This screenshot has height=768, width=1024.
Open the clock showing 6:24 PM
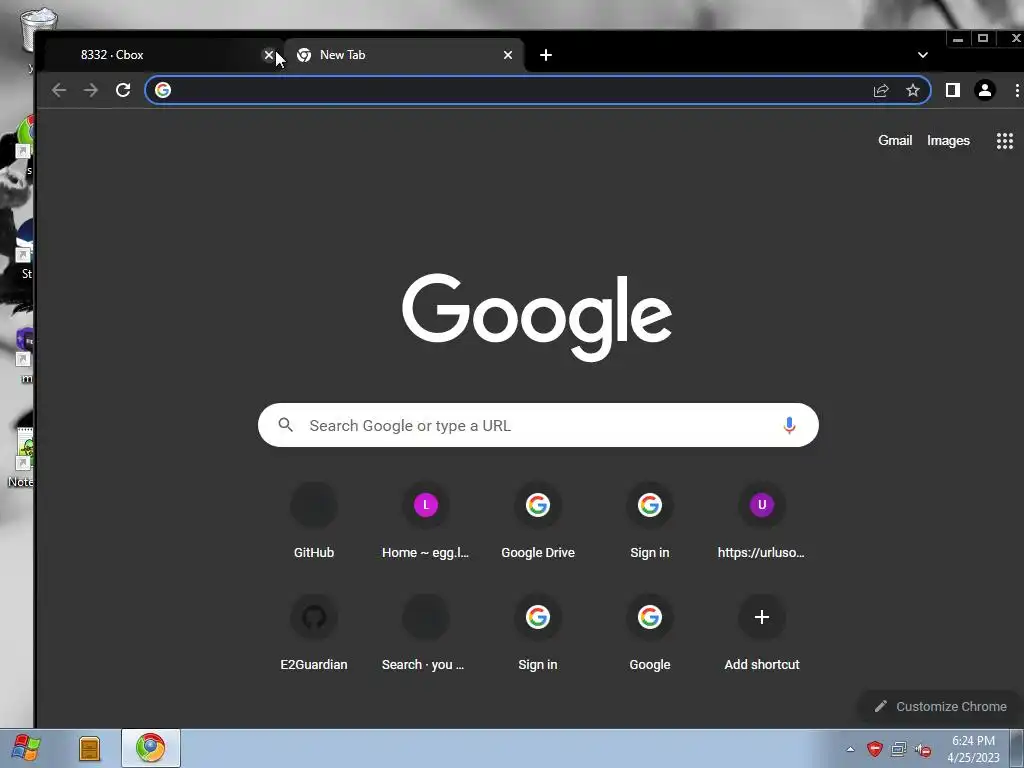point(973,749)
